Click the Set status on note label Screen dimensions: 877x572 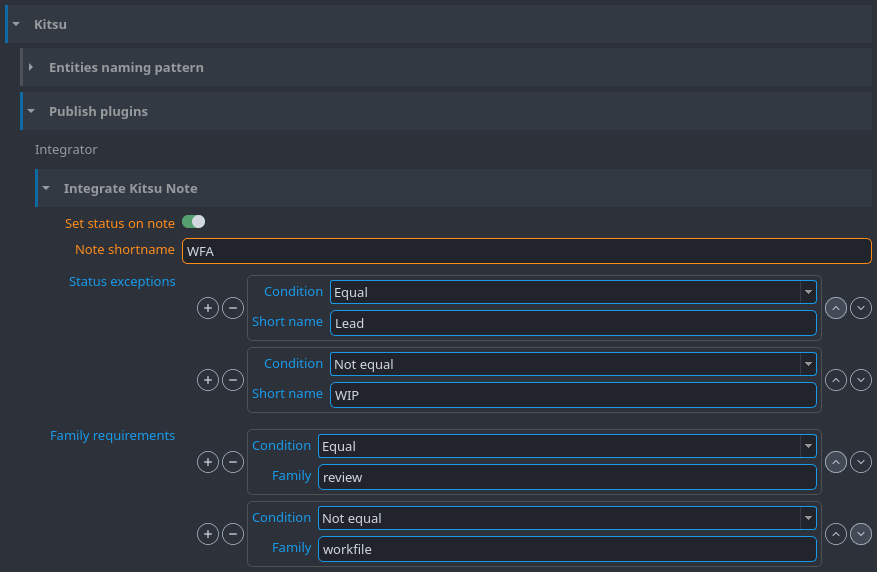(x=120, y=224)
